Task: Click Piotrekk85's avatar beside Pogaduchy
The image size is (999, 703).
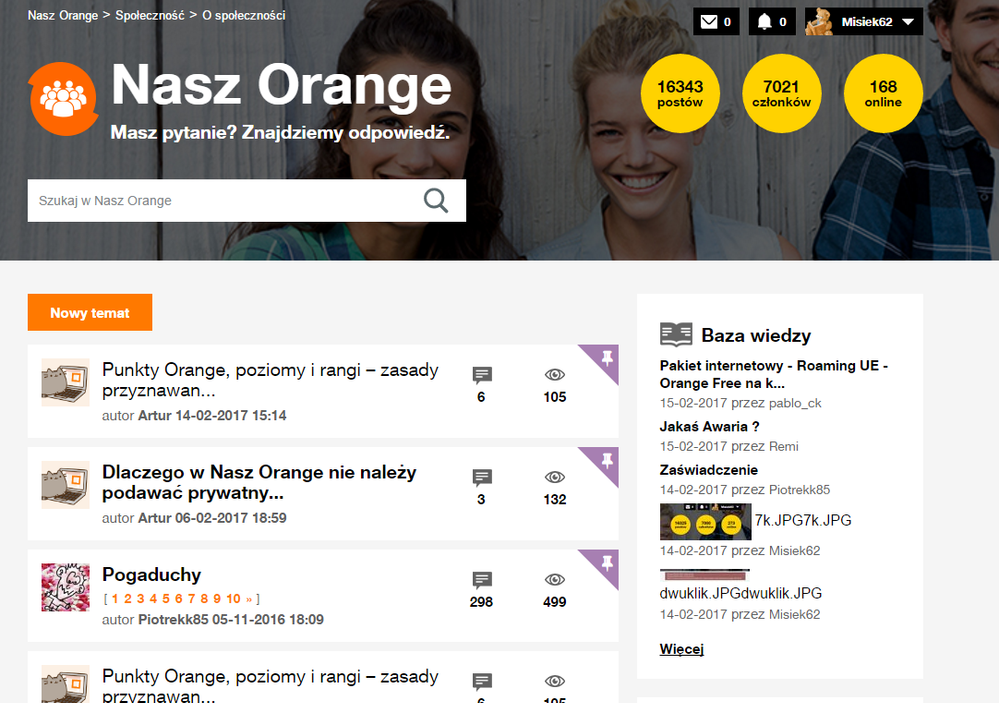Action: (x=65, y=587)
